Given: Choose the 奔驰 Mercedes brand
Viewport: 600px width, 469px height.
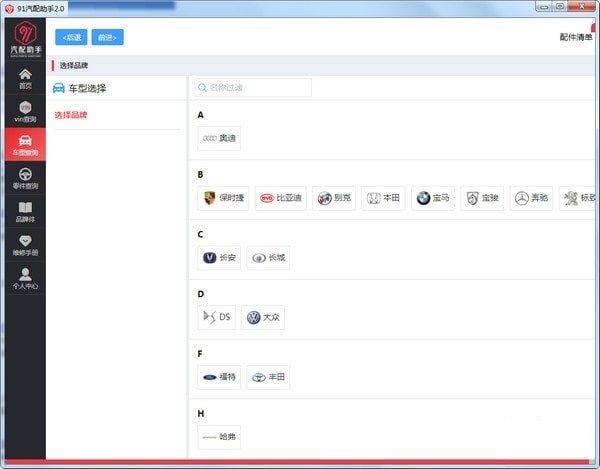Looking at the screenshot, I should [x=531, y=198].
